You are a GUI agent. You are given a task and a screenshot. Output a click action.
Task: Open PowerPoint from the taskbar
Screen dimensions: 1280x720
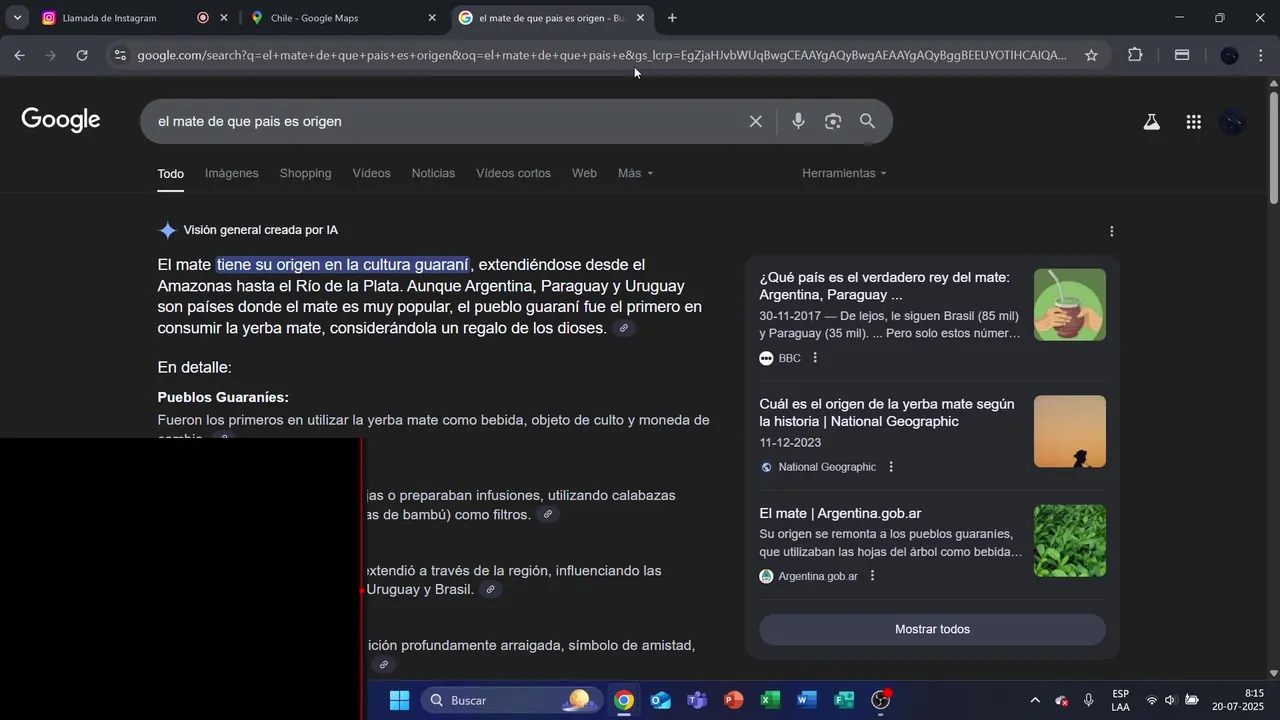[733, 700]
